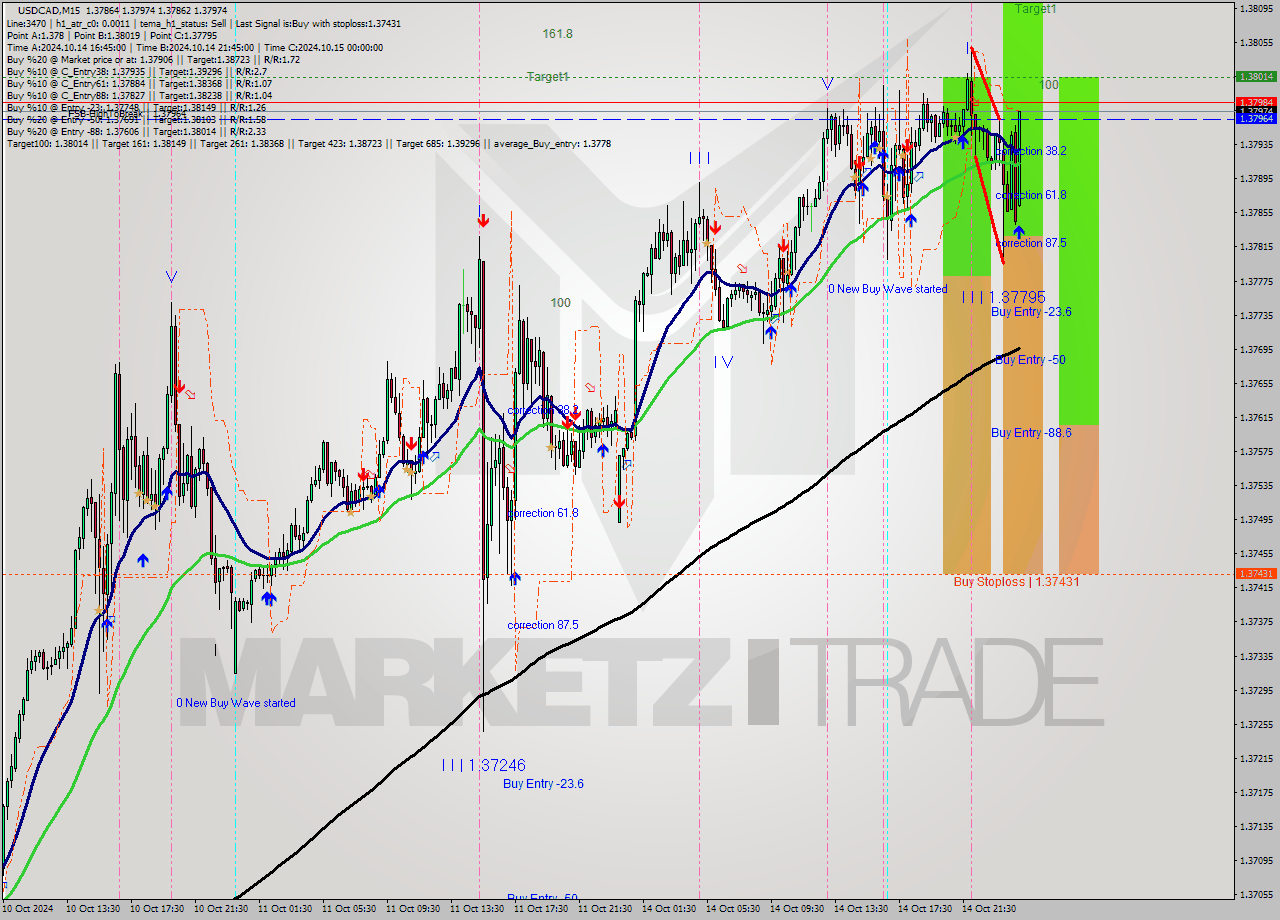
Task: Click the blue 'I V' wave marker
Action: (x=723, y=362)
